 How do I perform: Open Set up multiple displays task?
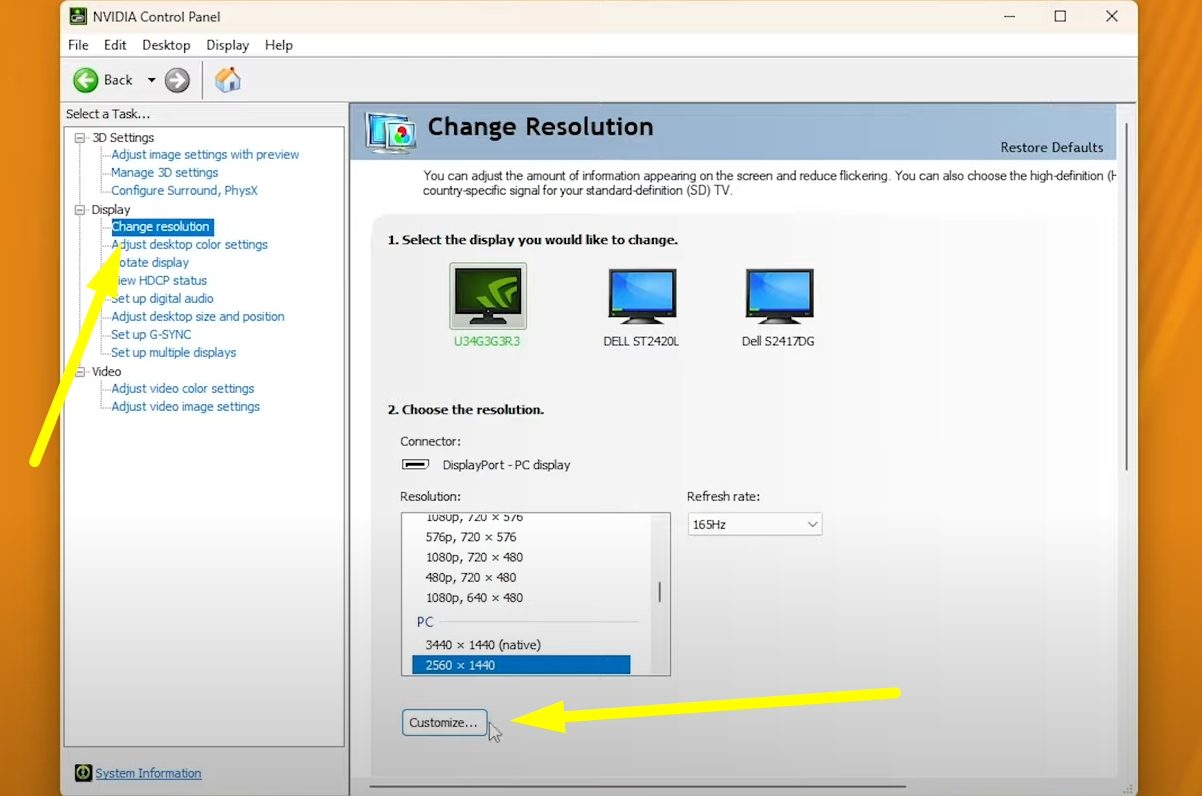(174, 353)
